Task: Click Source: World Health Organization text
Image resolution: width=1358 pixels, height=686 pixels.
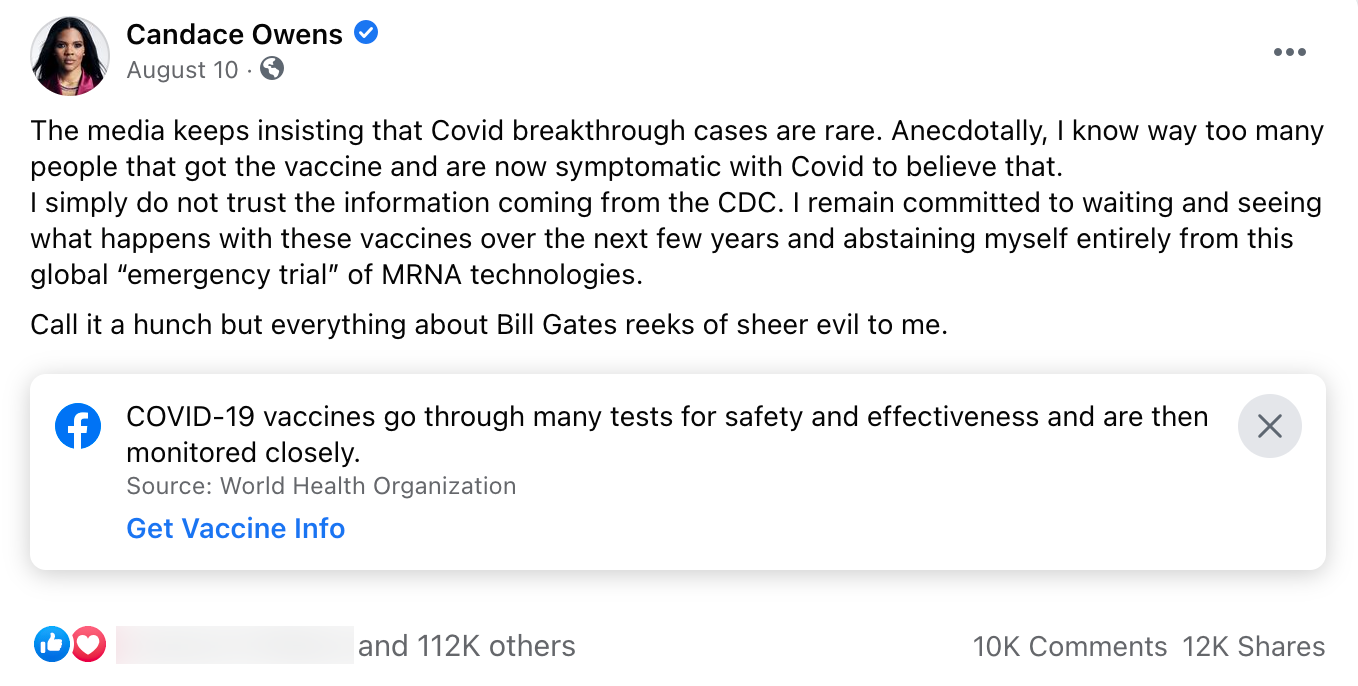Action: [x=321, y=486]
